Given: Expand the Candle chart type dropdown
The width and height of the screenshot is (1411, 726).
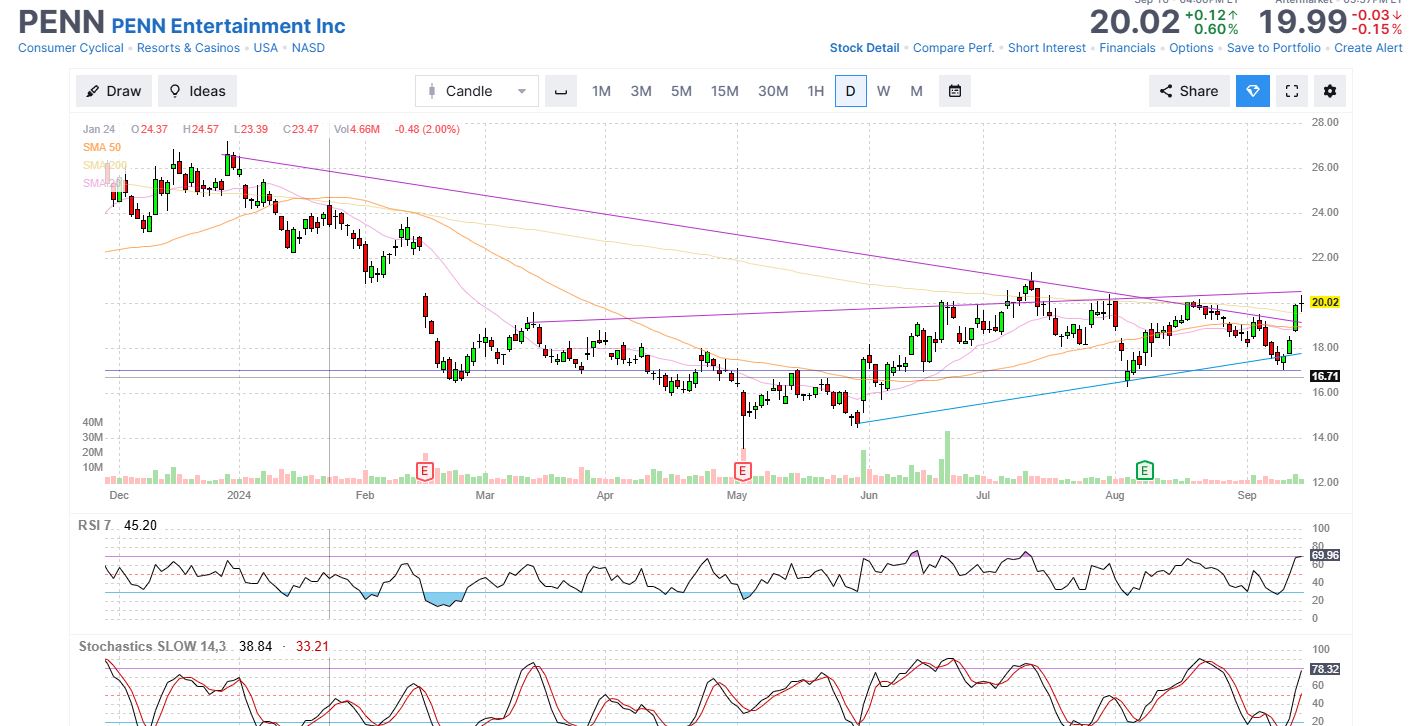Looking at the screenshot, I should 477,91.
